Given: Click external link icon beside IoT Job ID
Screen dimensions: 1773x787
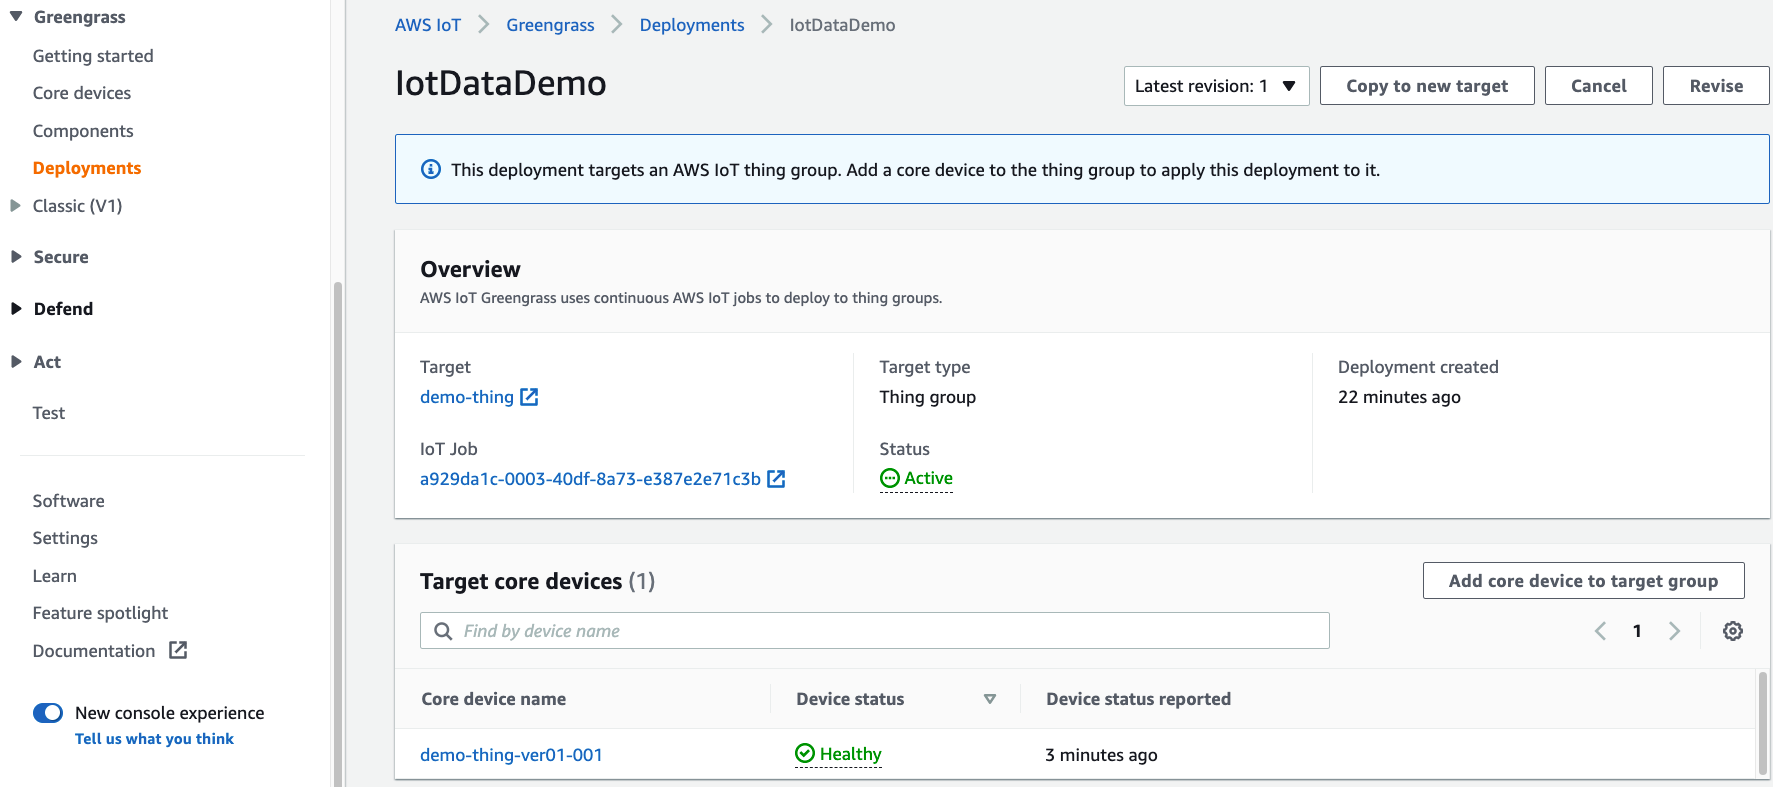Looking at the screenshot, I should click(x=776, y=479).
